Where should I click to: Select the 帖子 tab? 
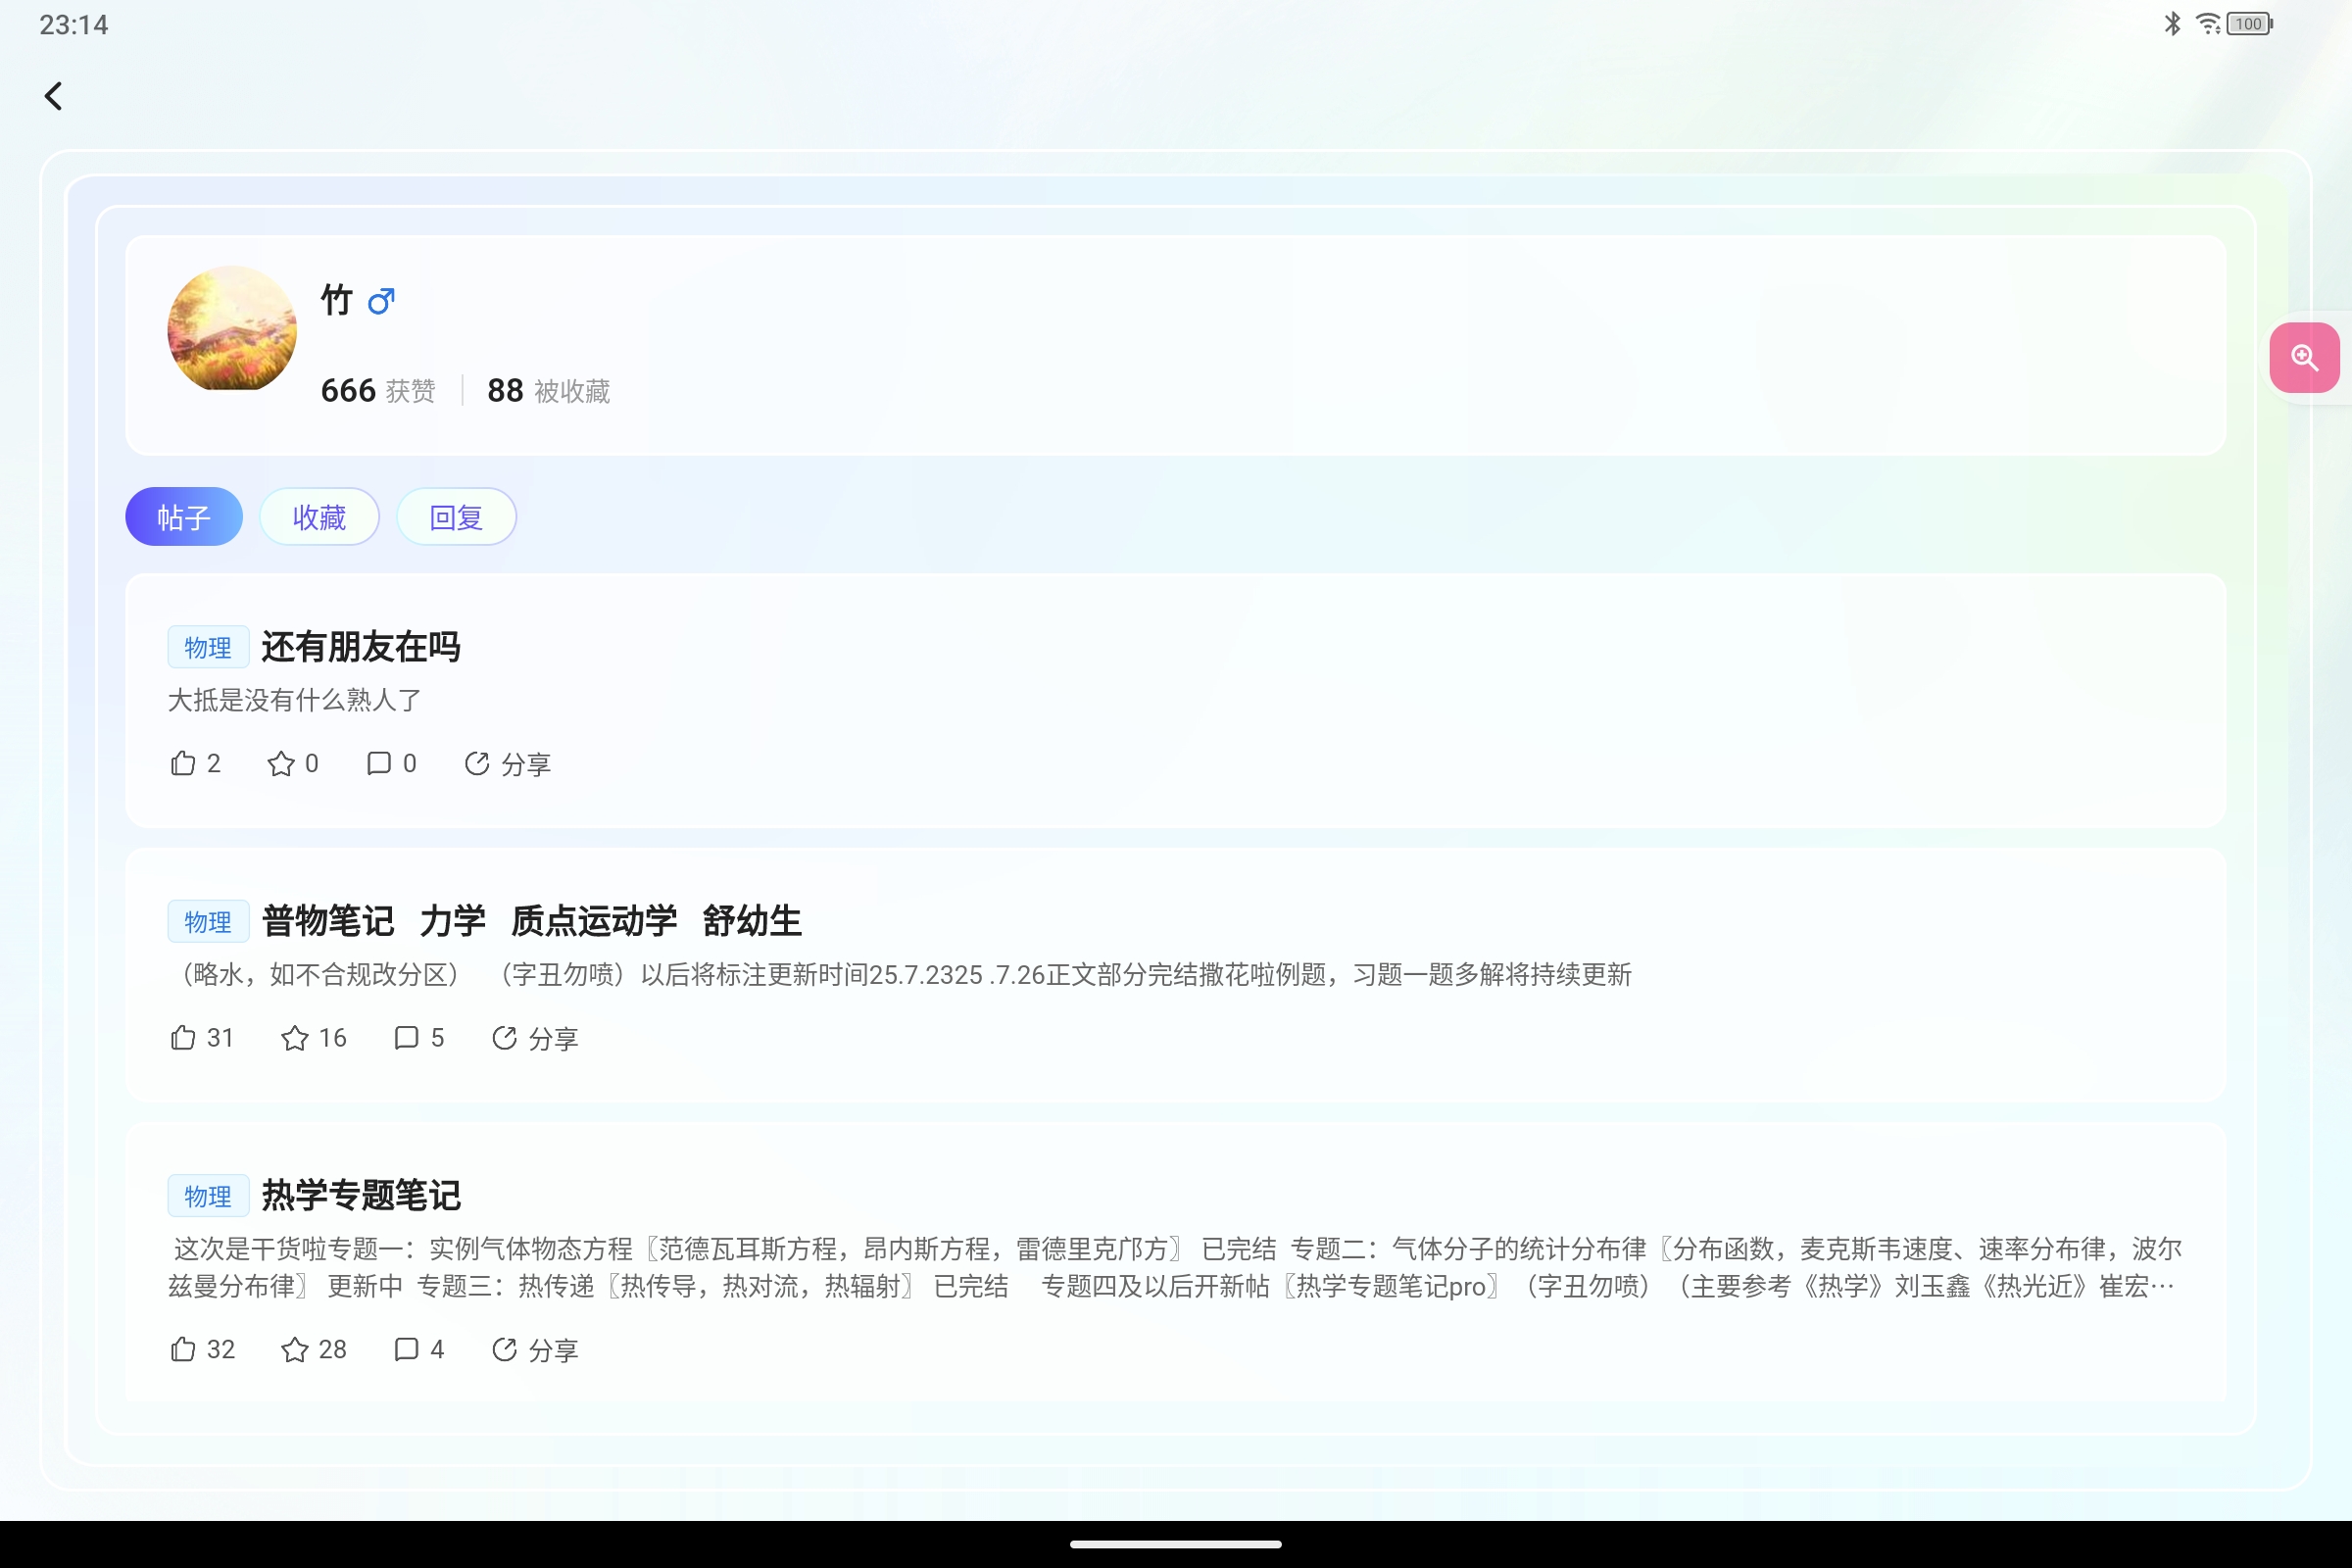(184, 517)
